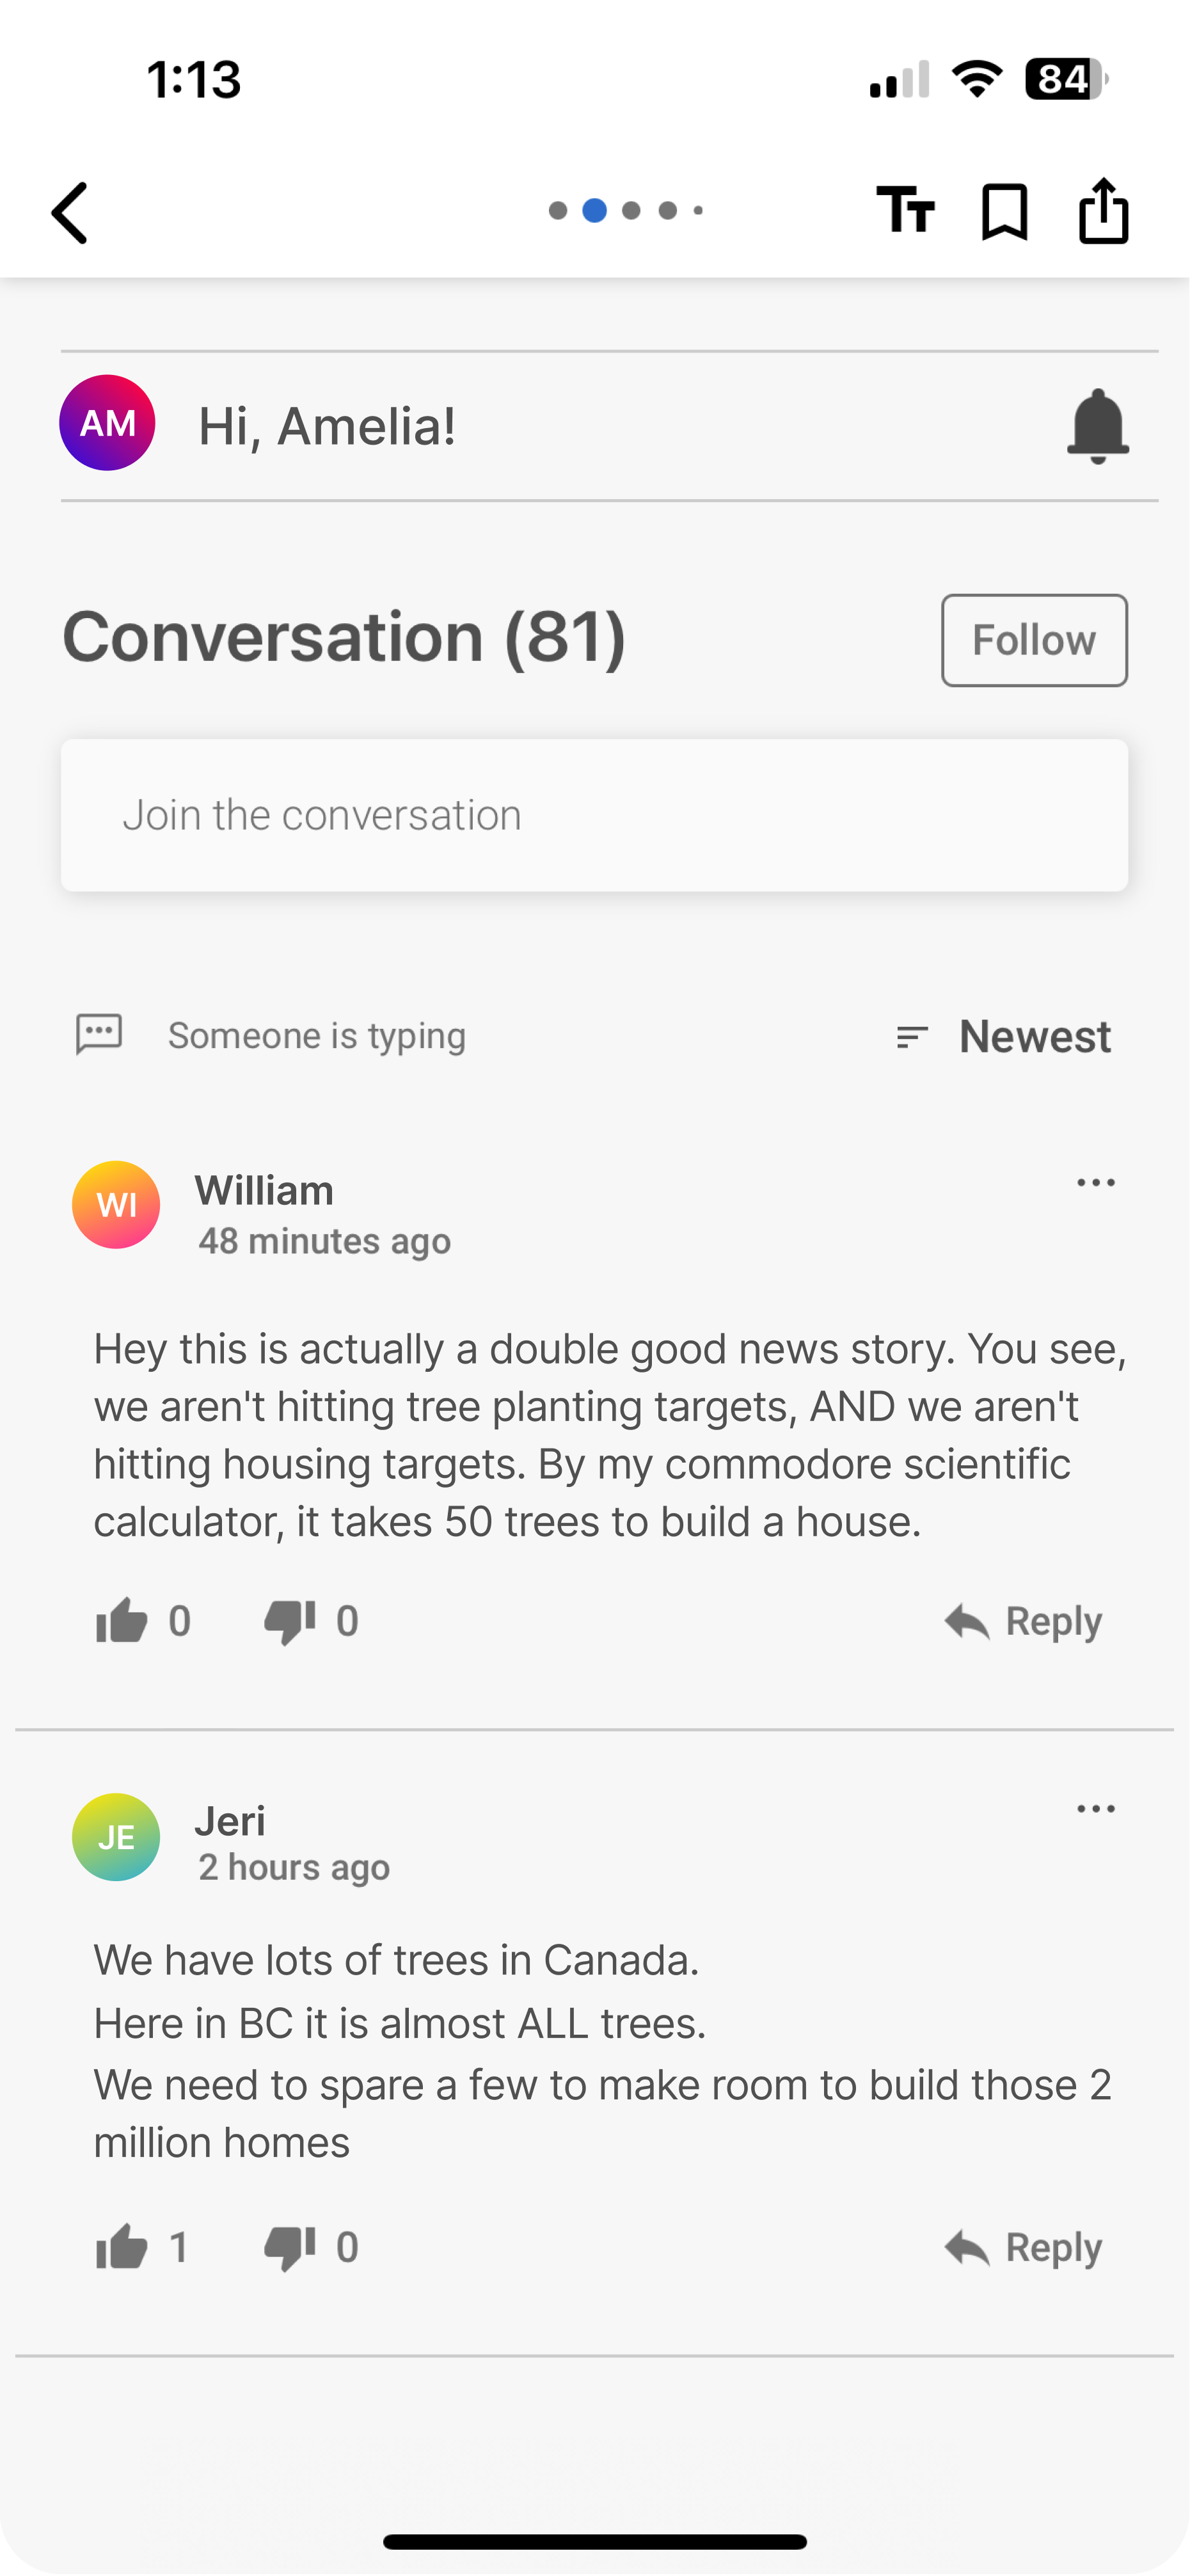This screenshot has width=1190, height=2576.
Task: Select the first page indicator dot
Action: pos(558,210)
